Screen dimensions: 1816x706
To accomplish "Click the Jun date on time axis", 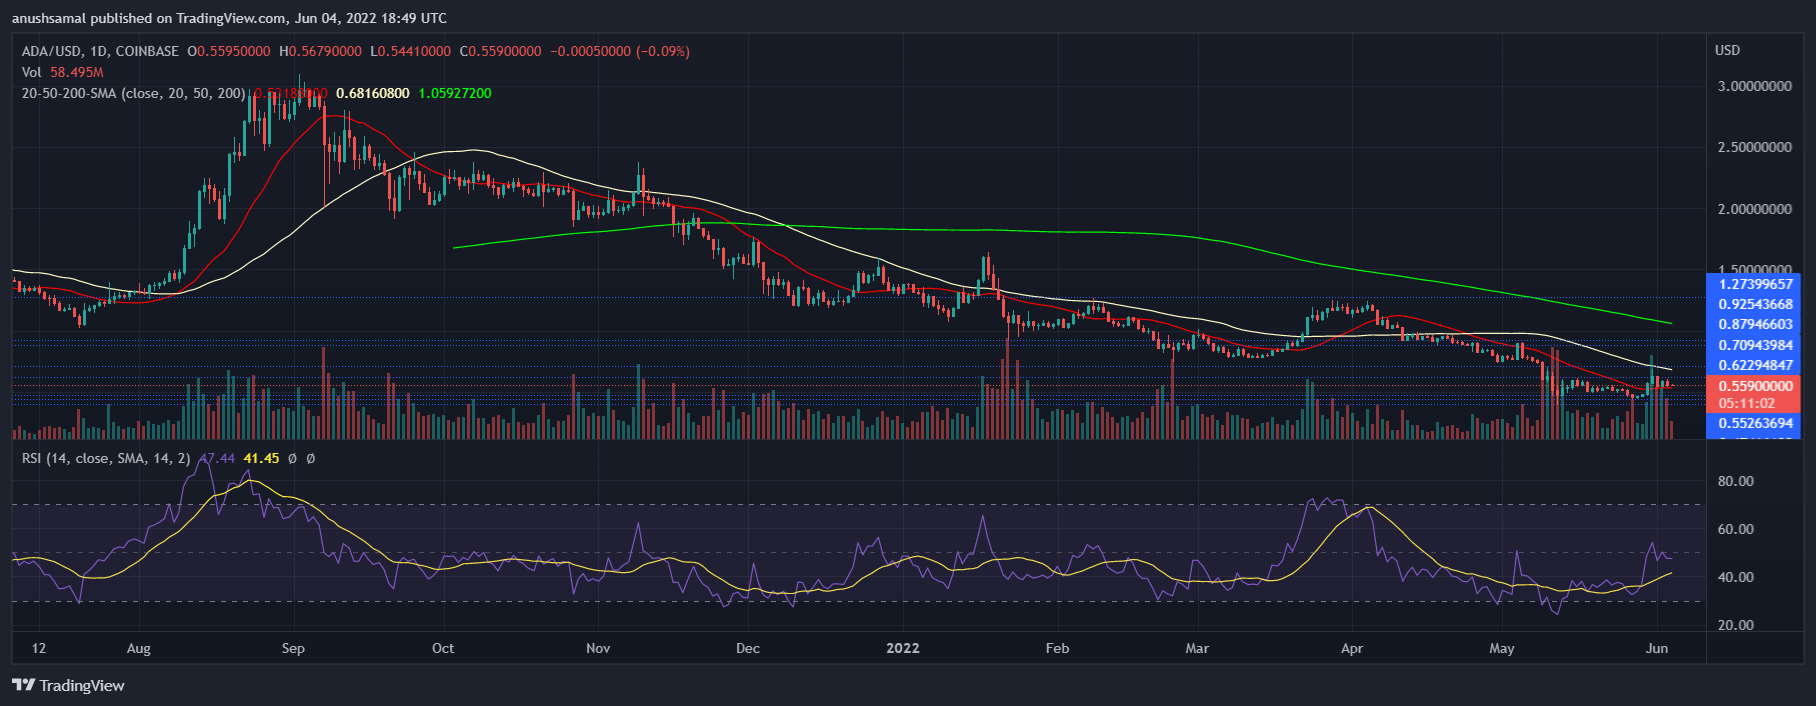I will [x=1657, y=648].
